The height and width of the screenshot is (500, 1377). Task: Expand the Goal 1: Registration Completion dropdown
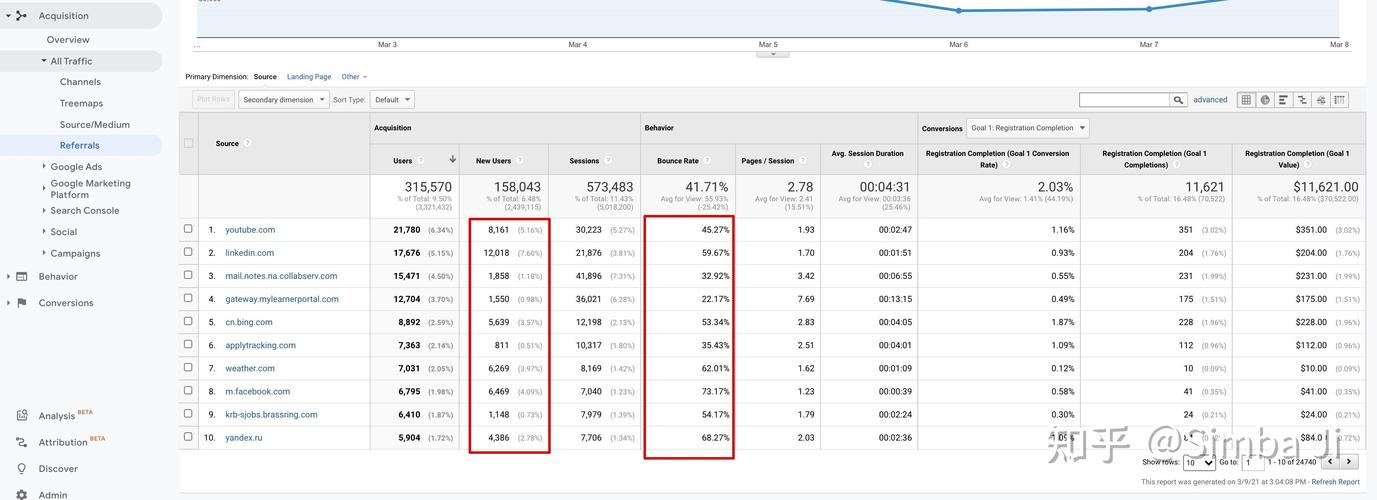(1027, 128)
